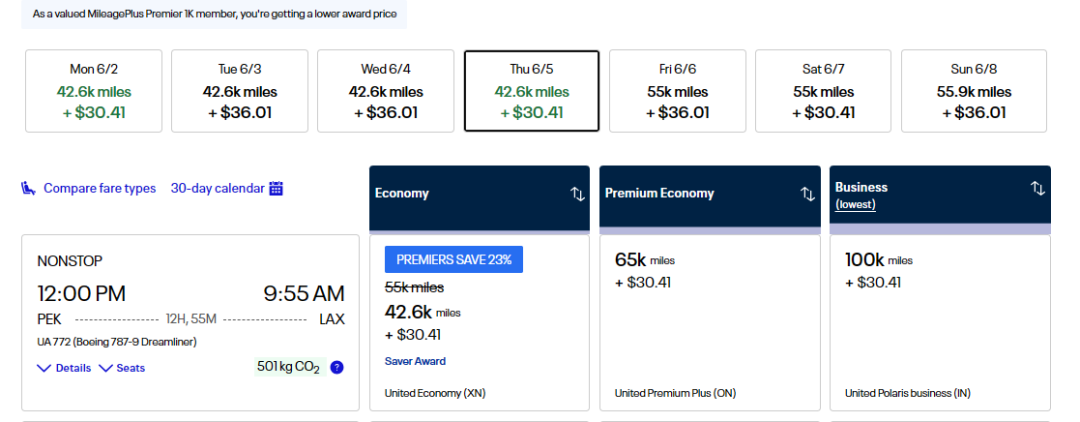Click the seat icon beside Compare fare types
1080x422 pixels.
28,188
